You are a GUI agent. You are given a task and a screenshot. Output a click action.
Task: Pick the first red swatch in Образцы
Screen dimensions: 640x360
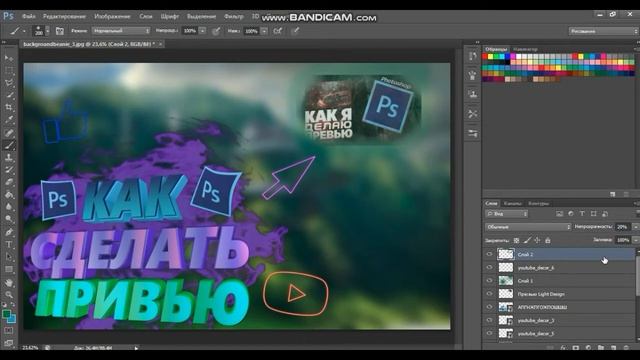pos(485,57)
